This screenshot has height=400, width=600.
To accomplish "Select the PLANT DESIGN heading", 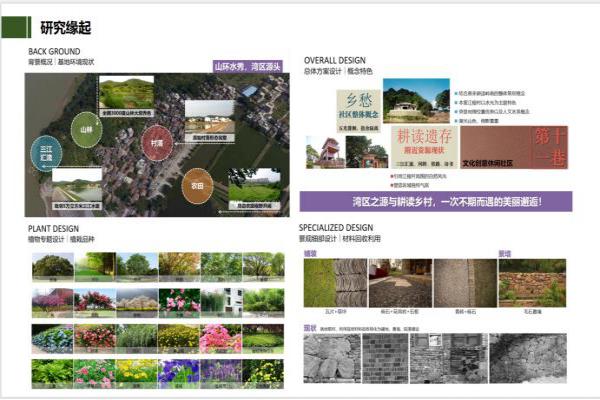I will [54, 229].
